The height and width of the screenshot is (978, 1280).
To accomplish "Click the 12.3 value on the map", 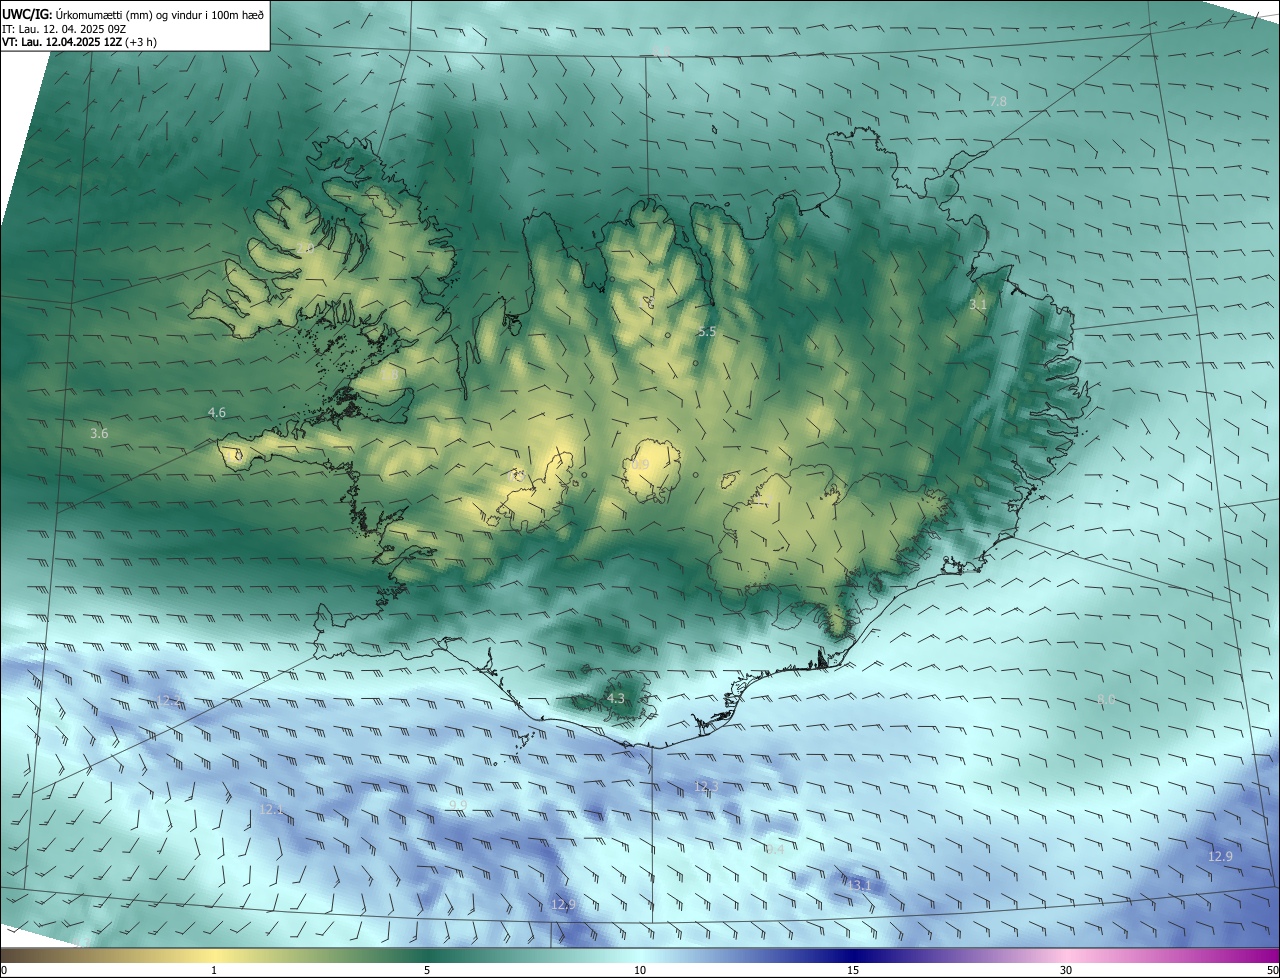I will point(707,787).
